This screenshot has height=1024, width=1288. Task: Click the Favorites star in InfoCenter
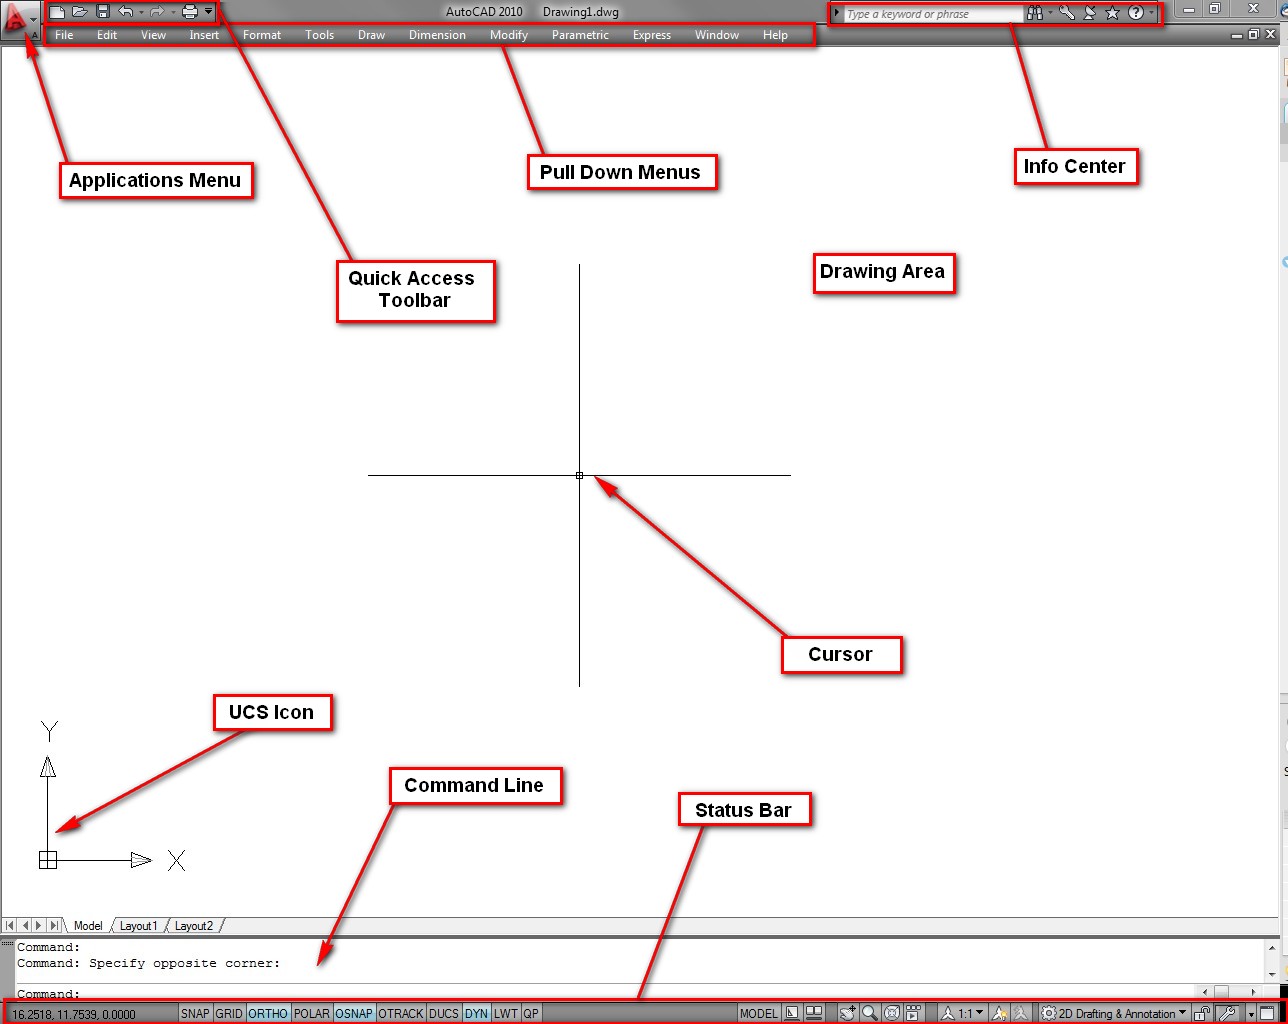(1112, 13)
